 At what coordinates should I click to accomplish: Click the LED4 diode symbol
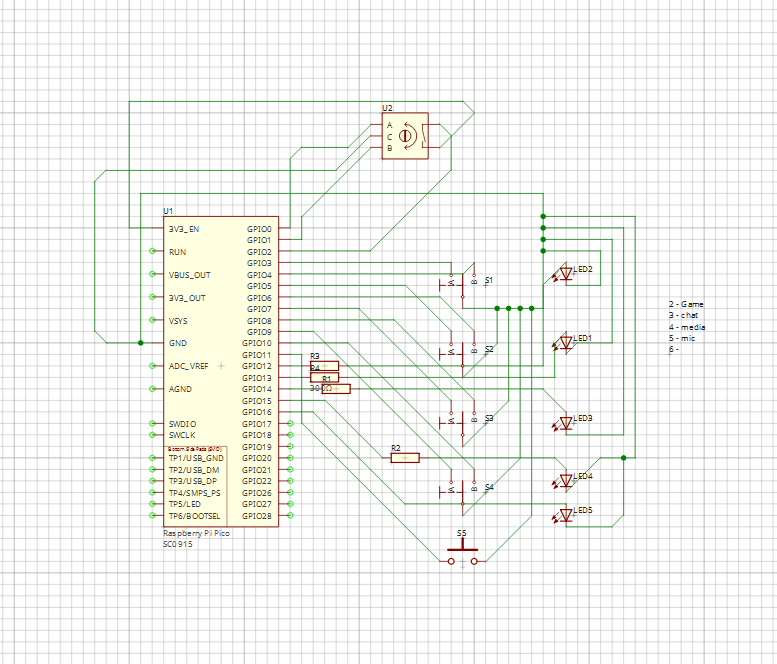click(x=566, y=481)
